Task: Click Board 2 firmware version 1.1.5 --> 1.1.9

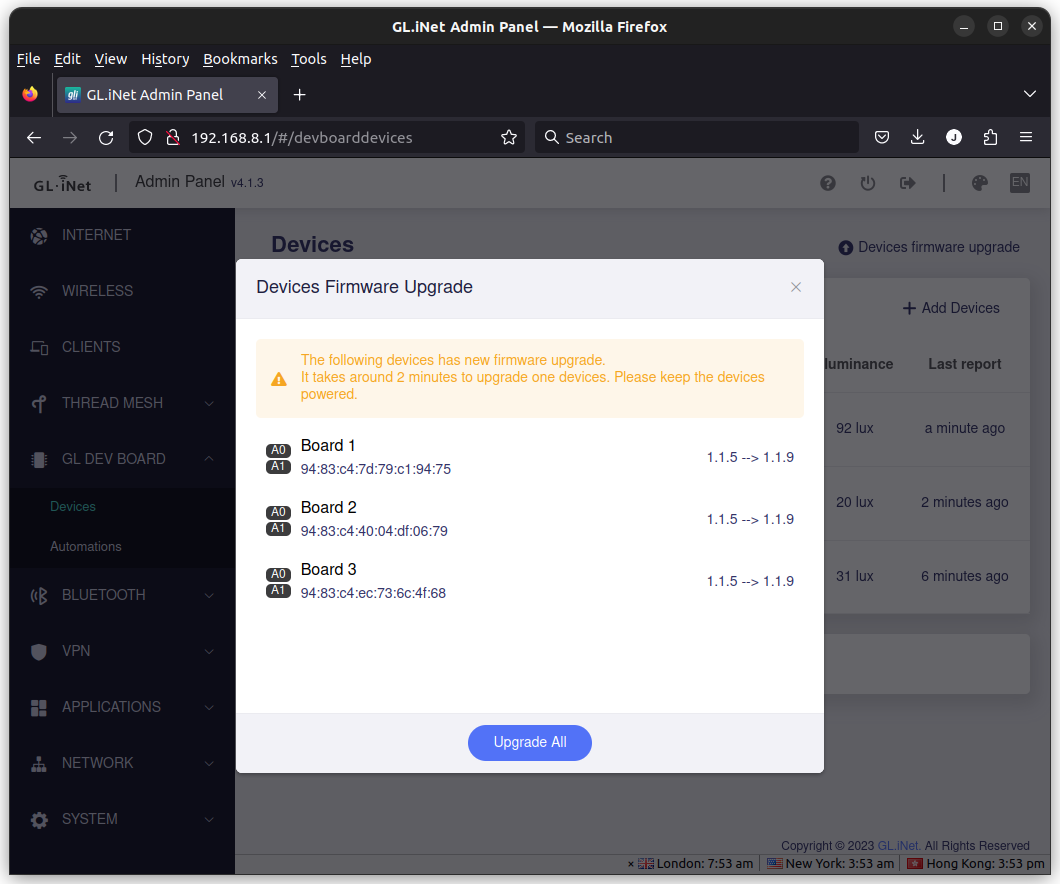Action: coord(750,520)
